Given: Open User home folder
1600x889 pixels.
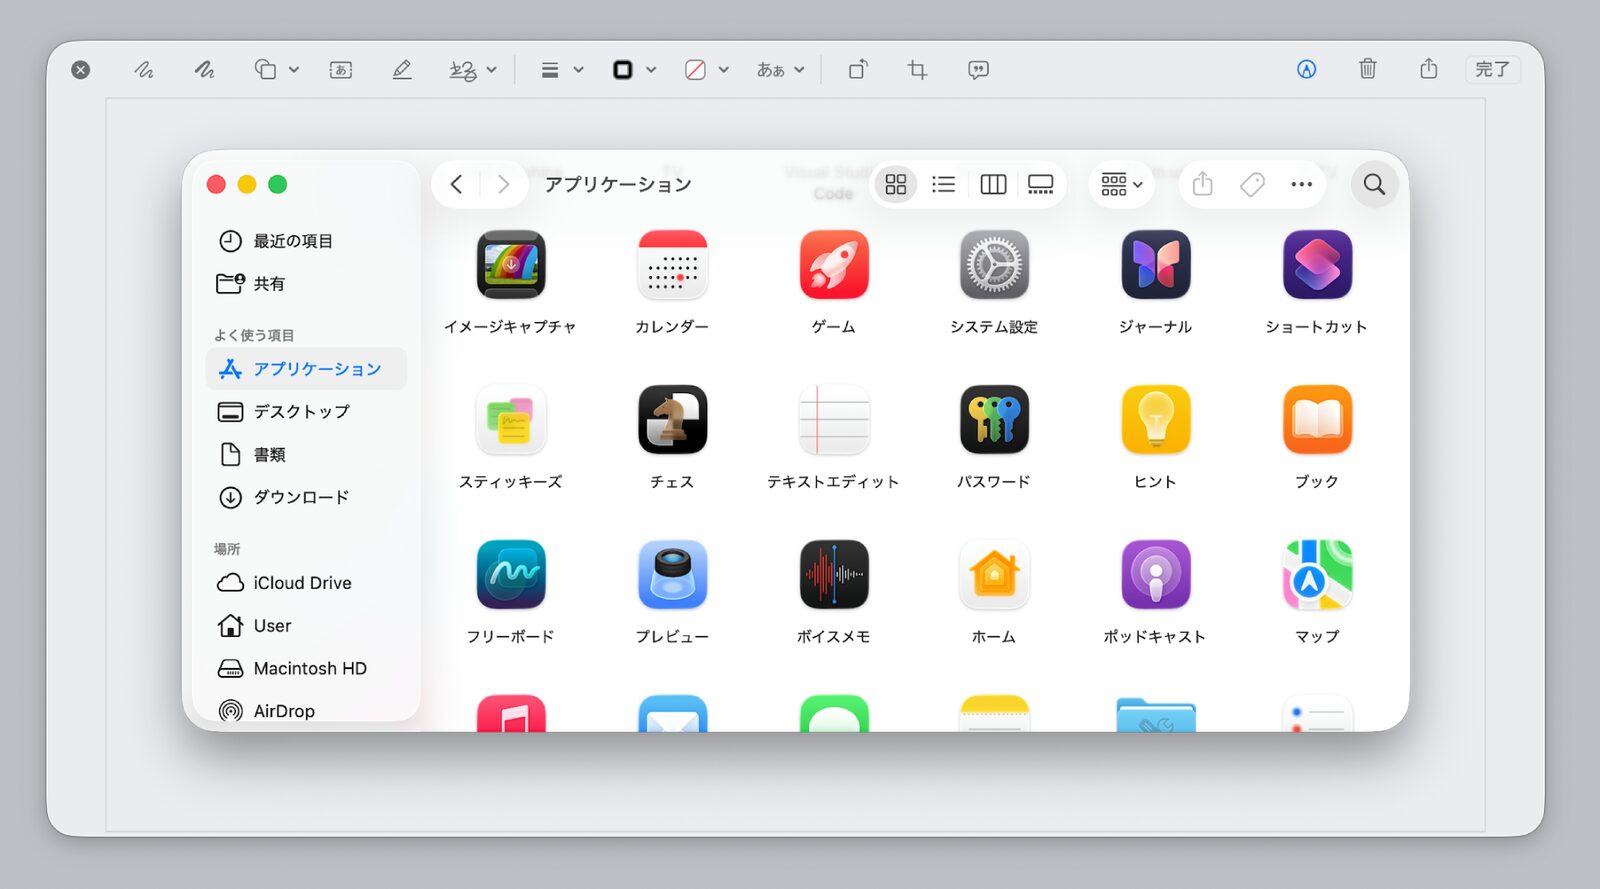Looking at the screenshot, I should click(x=306, y=626).
